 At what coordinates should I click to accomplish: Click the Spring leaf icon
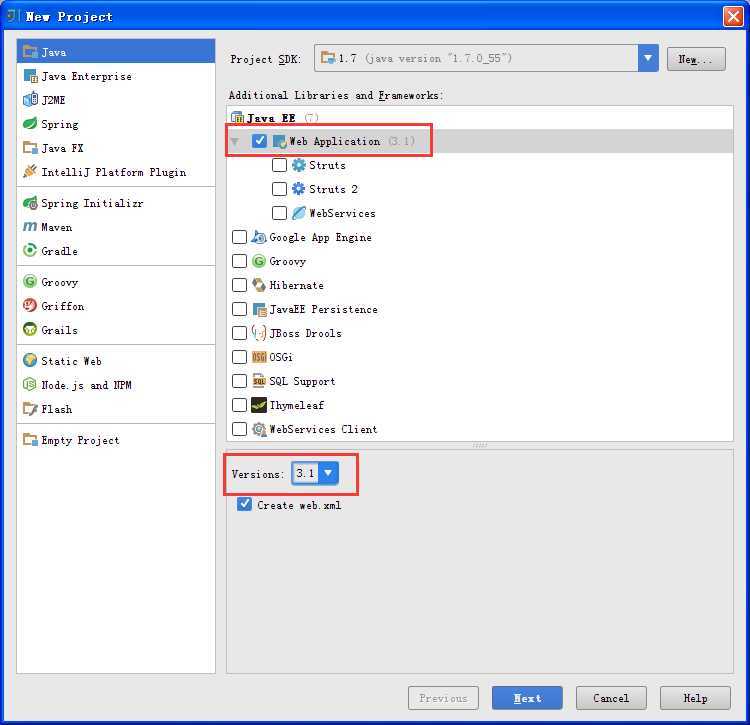30,123
